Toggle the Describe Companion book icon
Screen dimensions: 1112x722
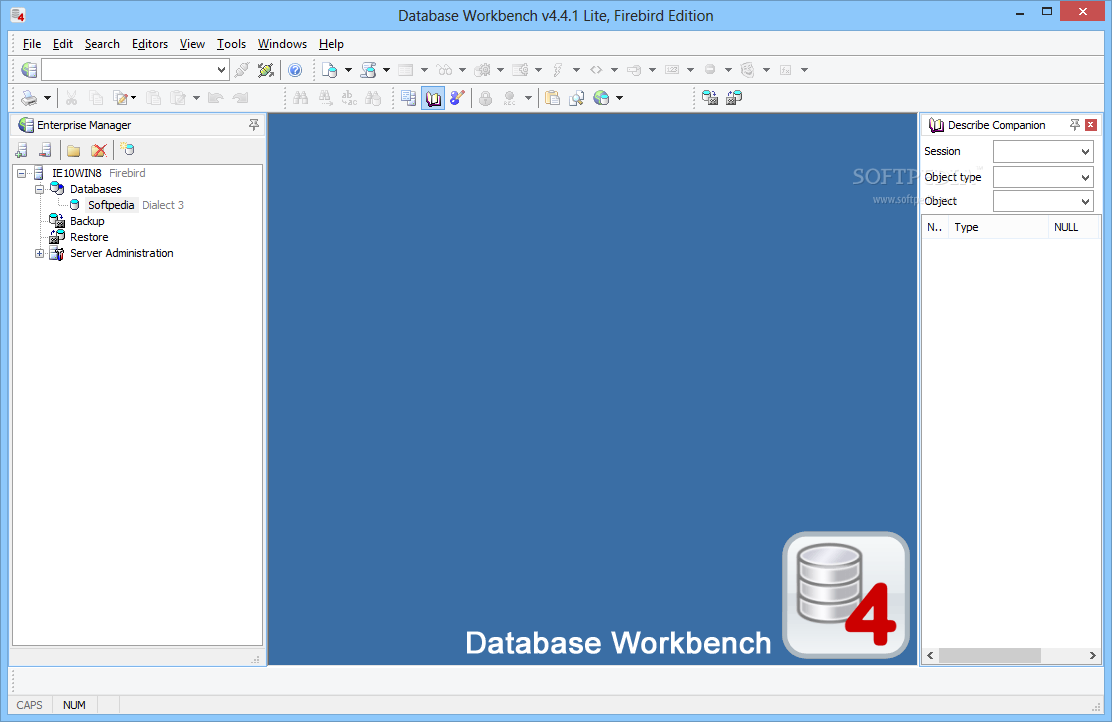click(x=433, y=98)
